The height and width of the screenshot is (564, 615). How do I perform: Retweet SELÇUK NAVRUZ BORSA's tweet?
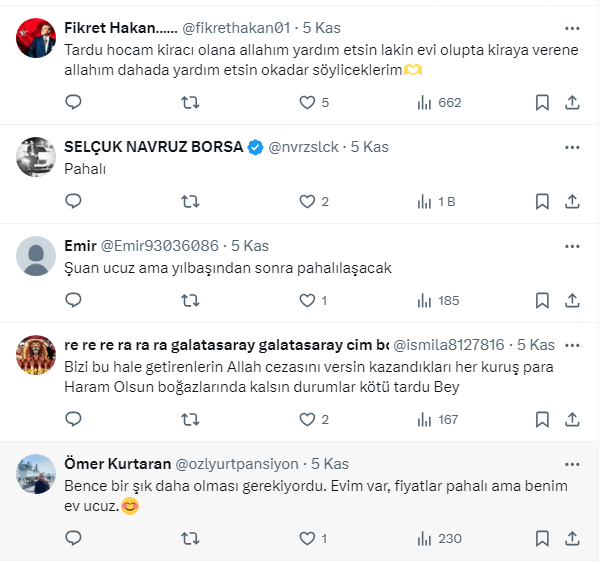tap(190, 201)
